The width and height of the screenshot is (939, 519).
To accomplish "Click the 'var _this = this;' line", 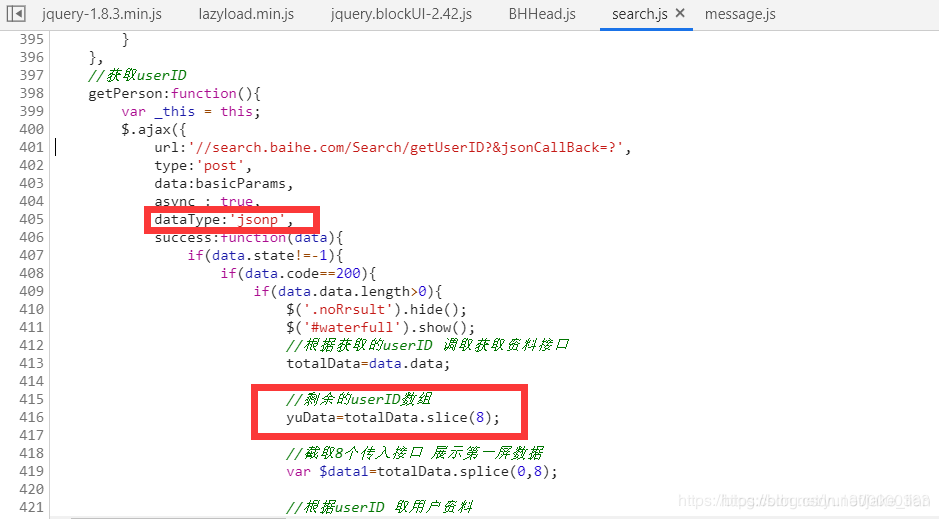I will click(x=190, y=111).
